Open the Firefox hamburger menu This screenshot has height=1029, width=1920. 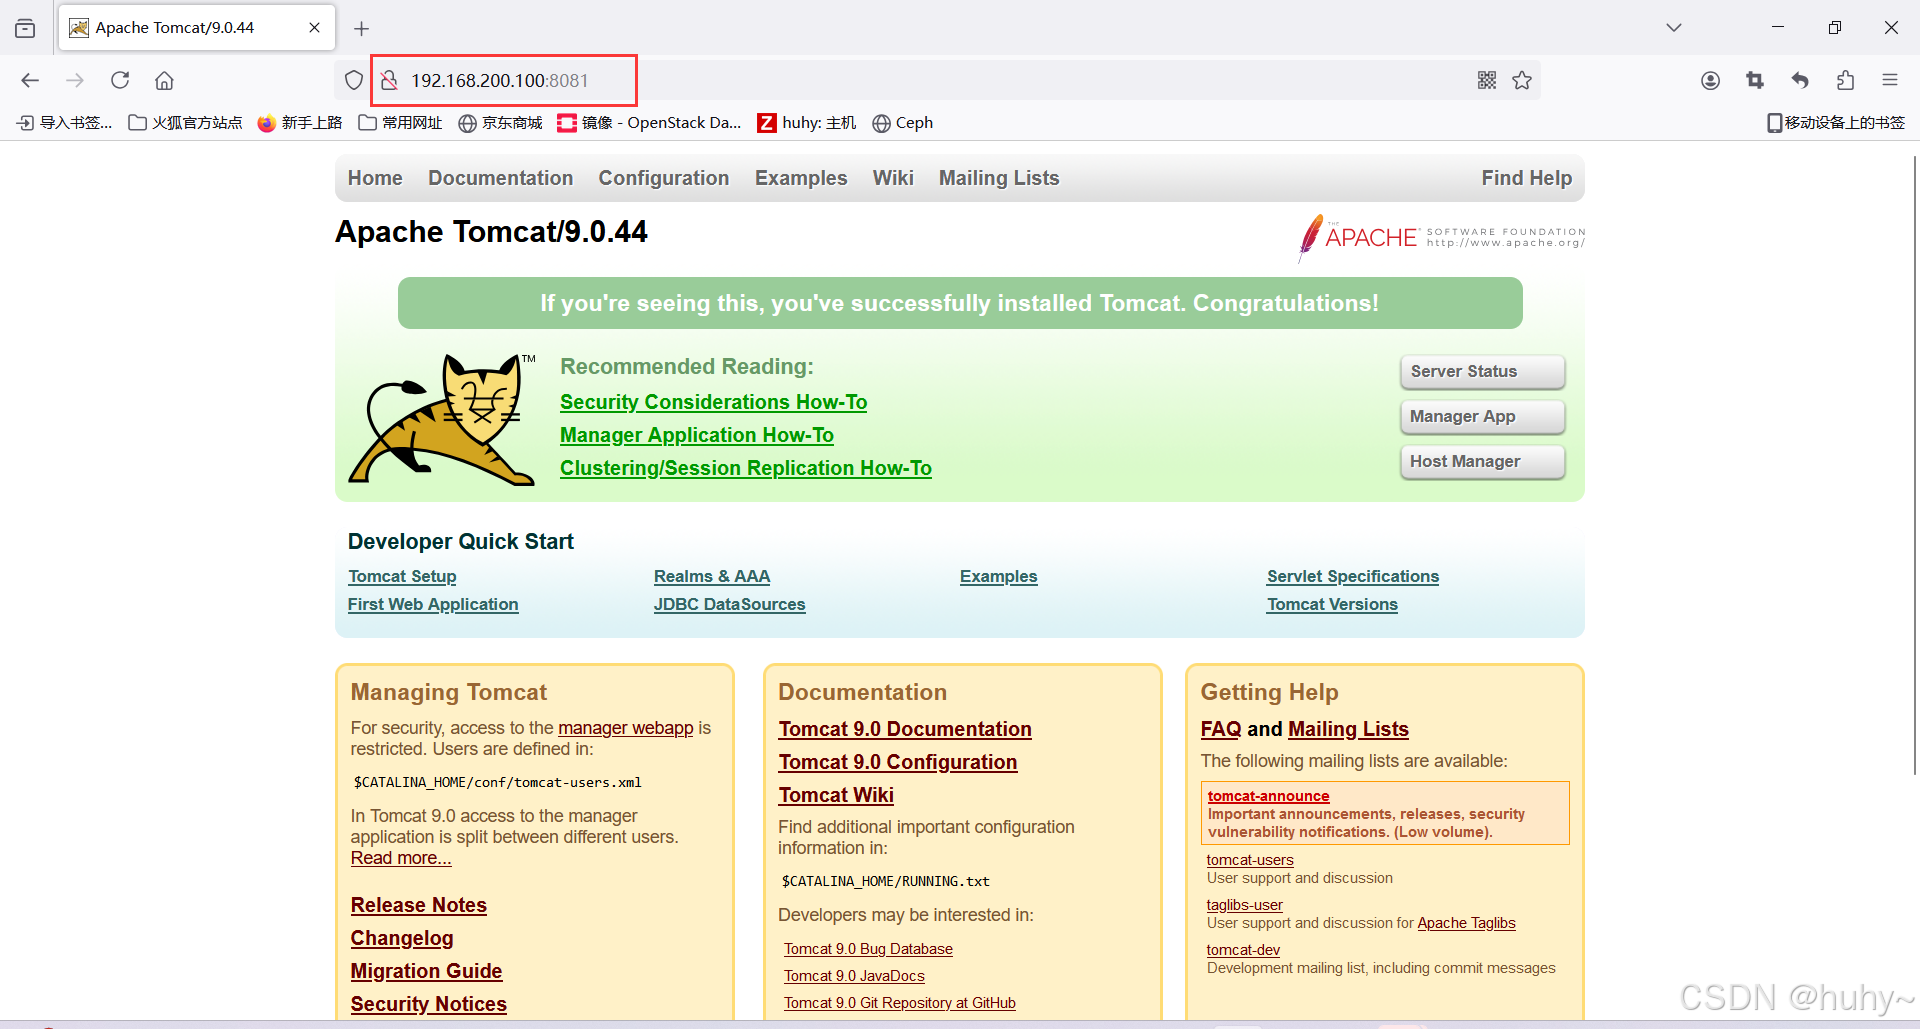click(1890, 80)
